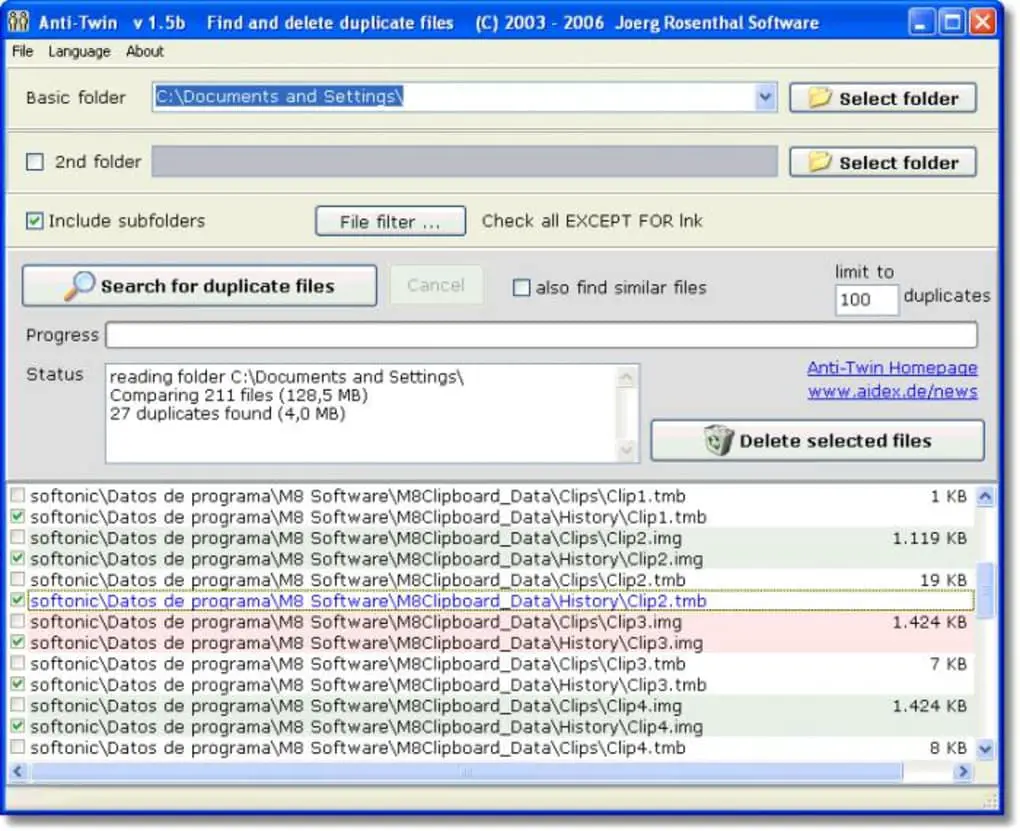Image resolution: width=1020 pixels, height=831 pixels.
Task: Click Select folder button for 2nd folder
Action: click(883, 161)
